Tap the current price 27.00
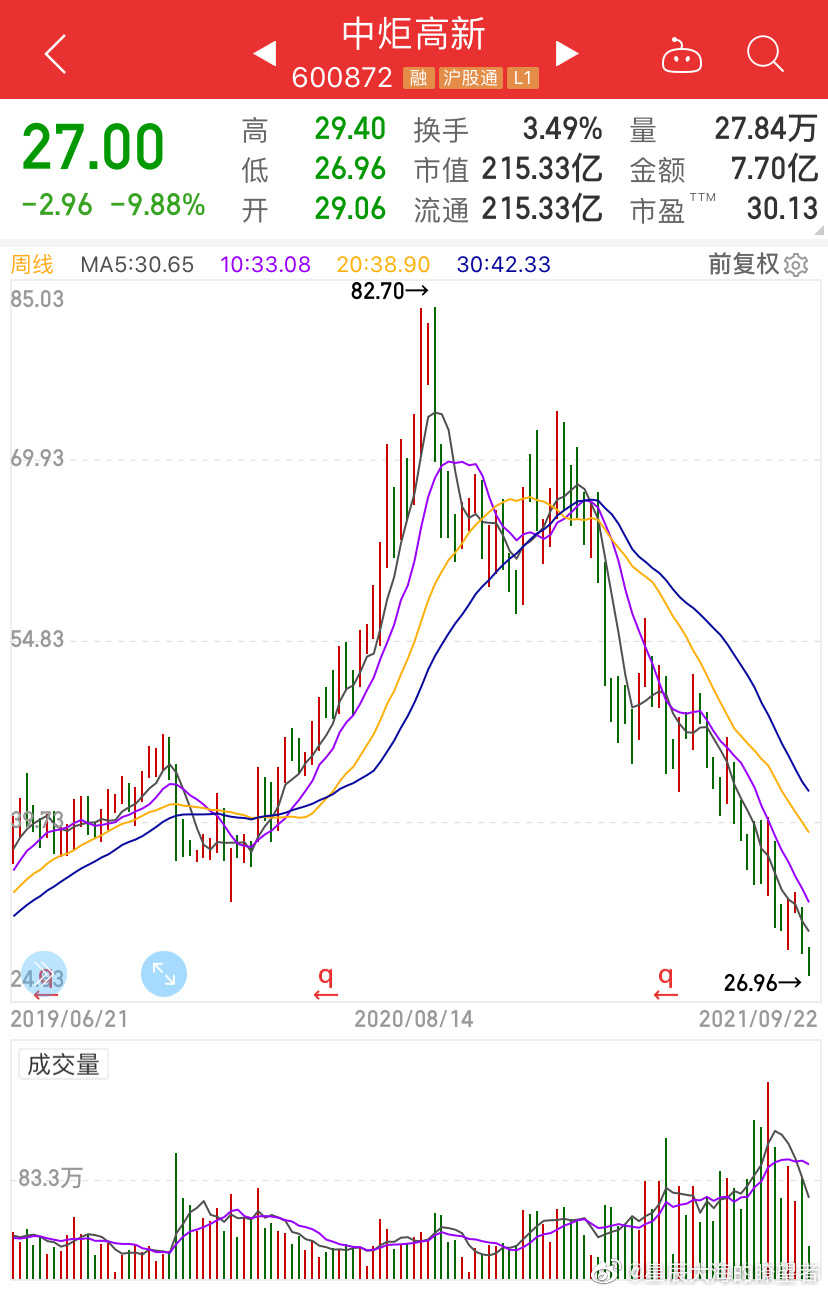Screen dimensions: 828x1293 click(x=93, y=148)
